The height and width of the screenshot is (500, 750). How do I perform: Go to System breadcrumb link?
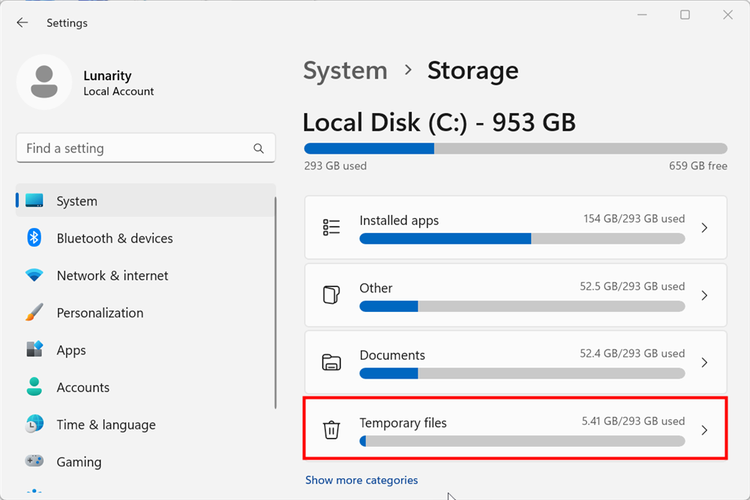coord(345,71)
